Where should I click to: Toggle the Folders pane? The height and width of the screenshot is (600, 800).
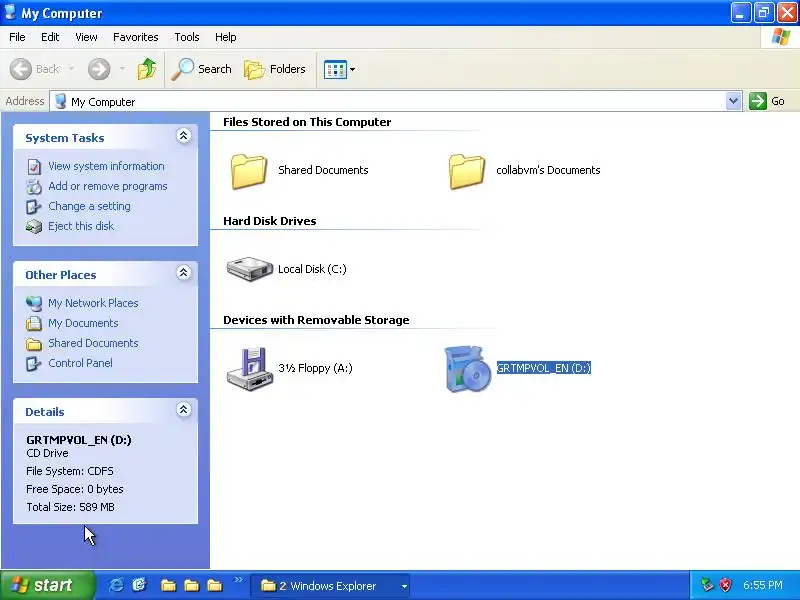[275, 69]
